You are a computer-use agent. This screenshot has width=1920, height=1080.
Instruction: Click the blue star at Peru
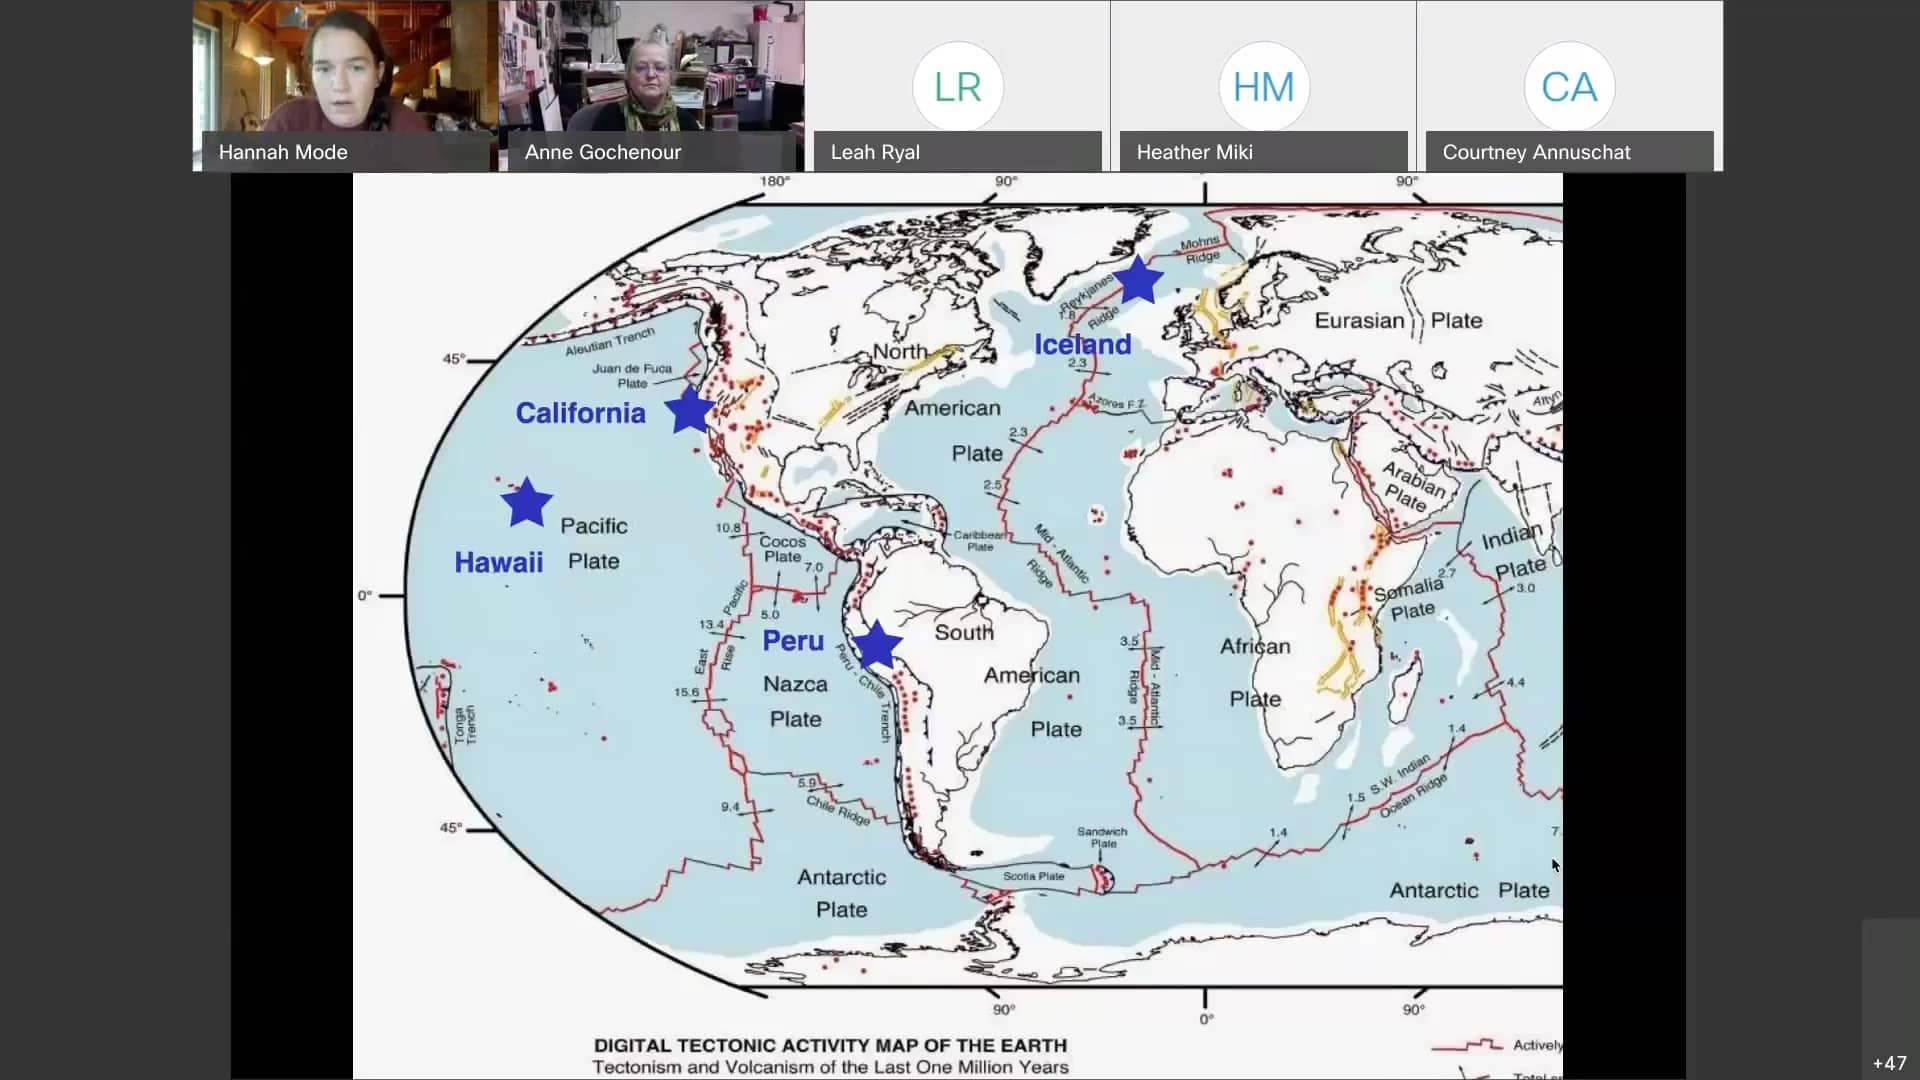(x=877, y=645)
